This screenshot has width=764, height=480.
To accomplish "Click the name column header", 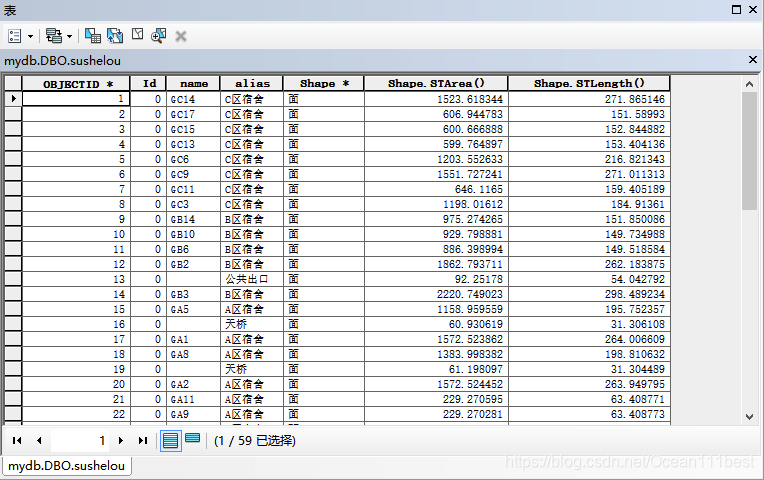I will point(193,84).
